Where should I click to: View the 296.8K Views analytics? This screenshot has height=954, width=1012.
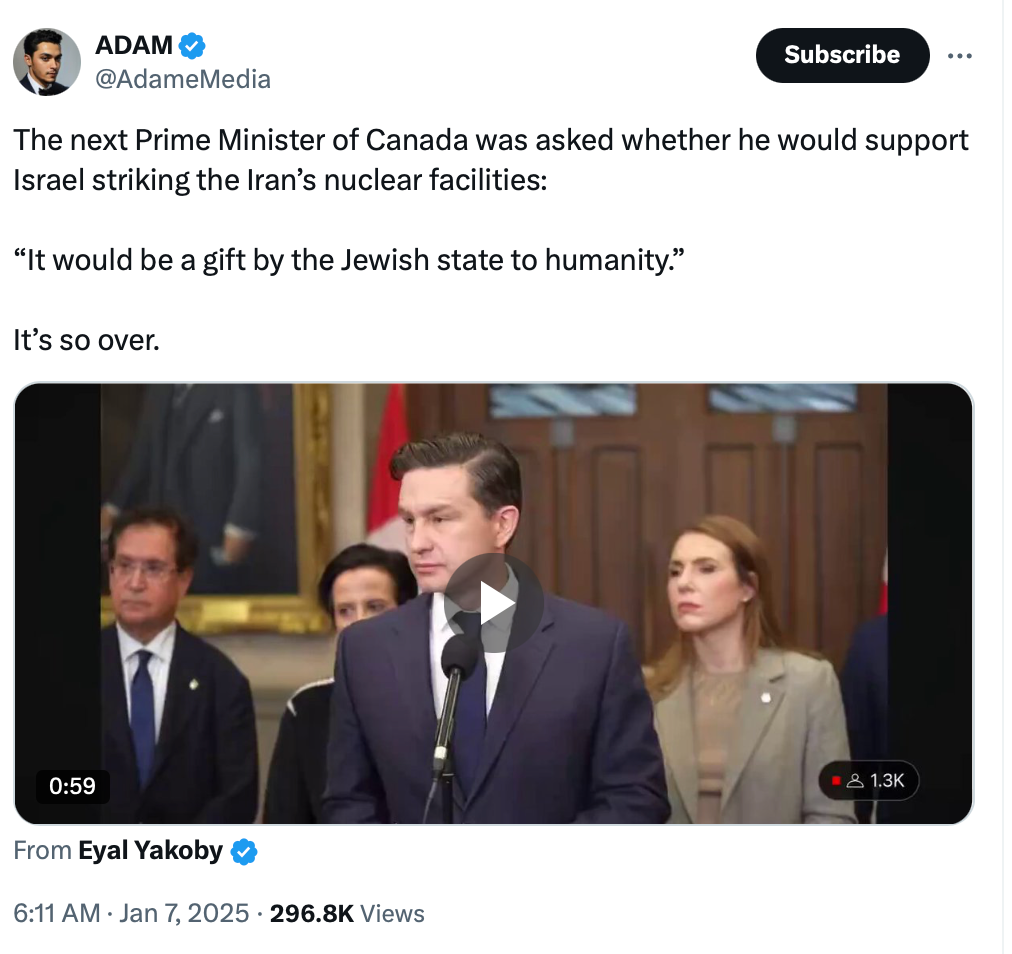point(347,913)
